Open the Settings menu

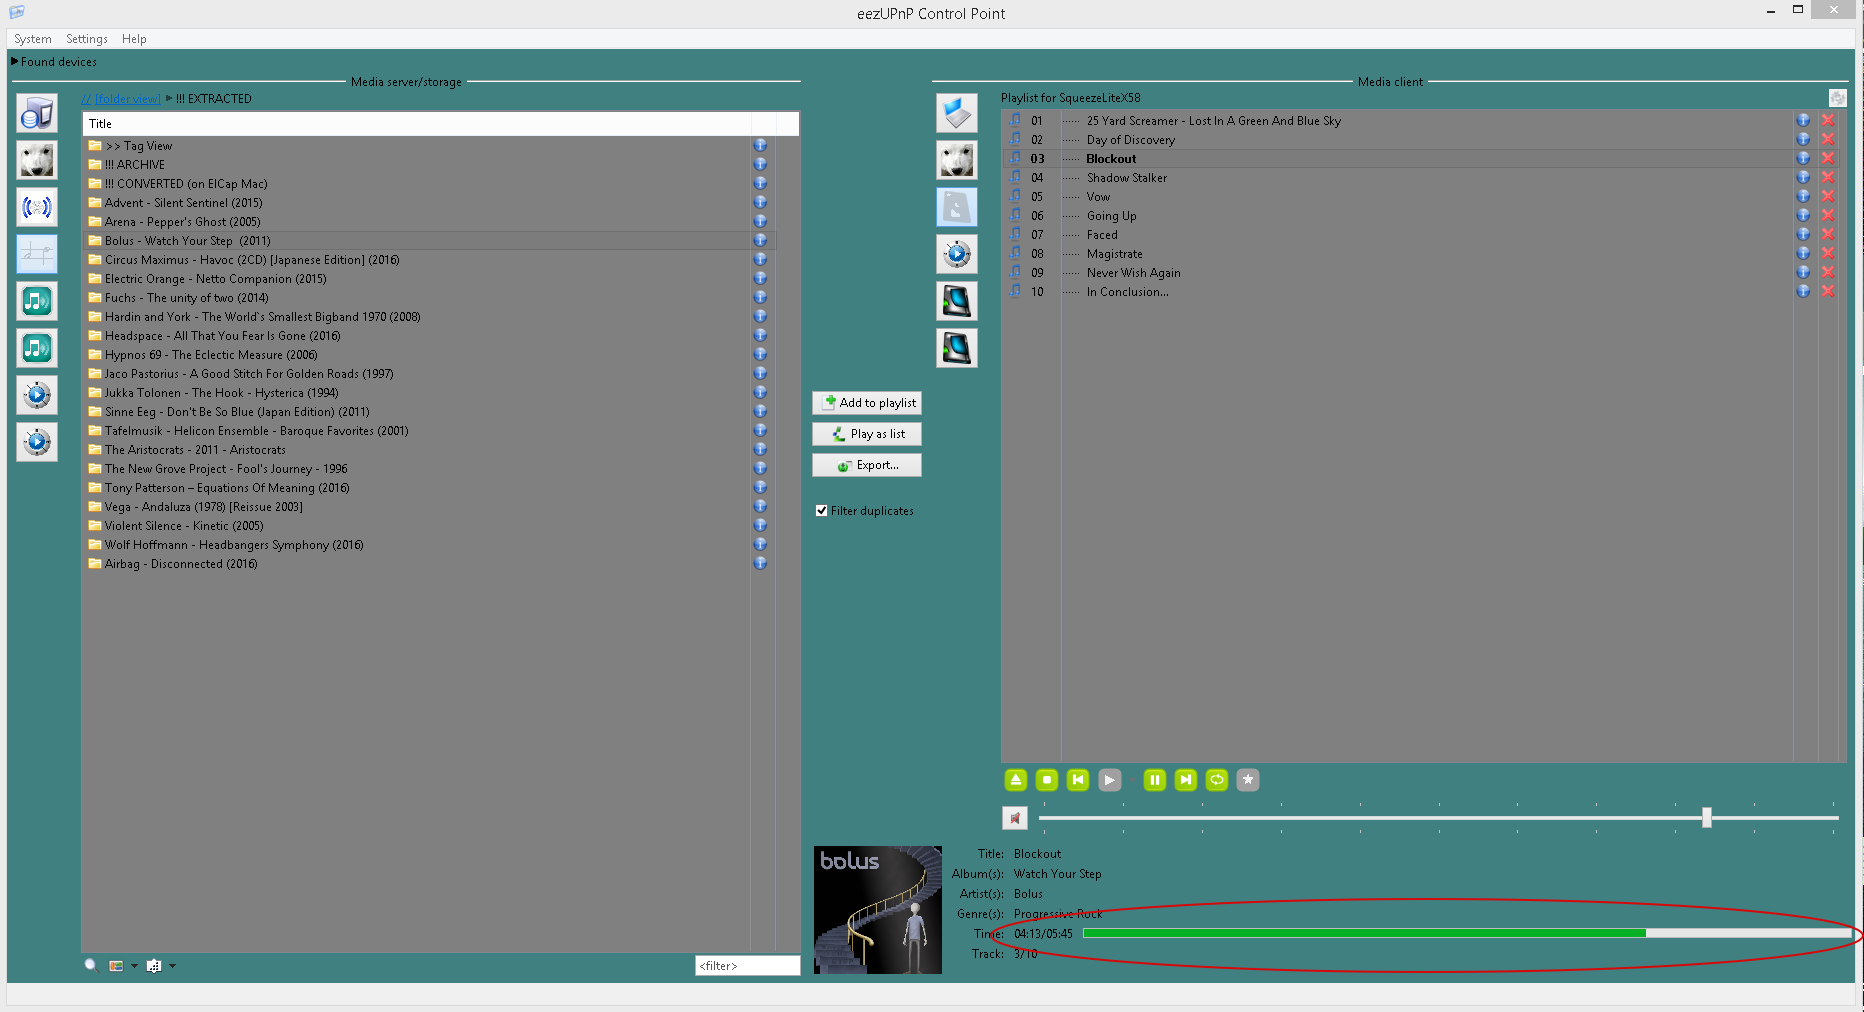87,39
